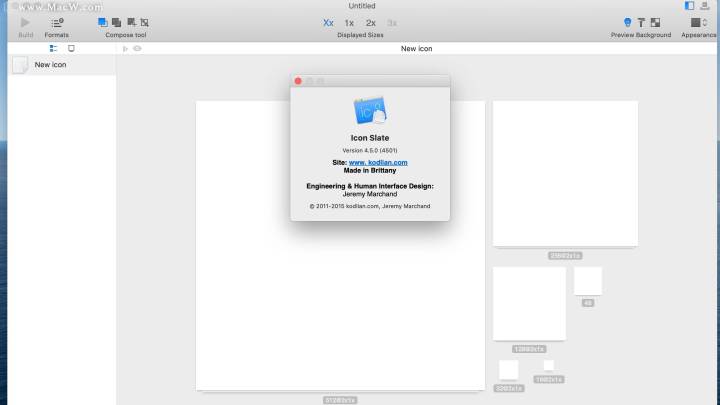Click the 'Untitled' window title
Viewport: 720px width, 405px height.
[x=362, y=6]
